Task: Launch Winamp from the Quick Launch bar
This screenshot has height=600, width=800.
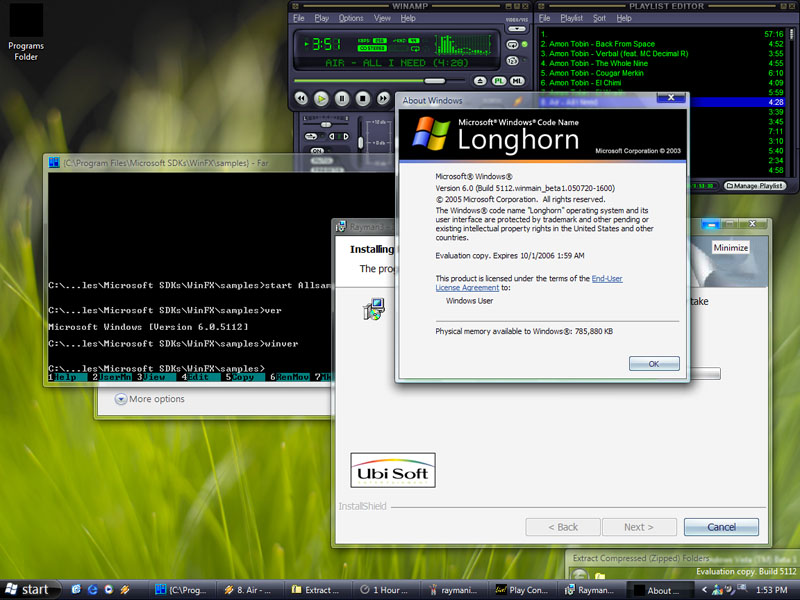Action: [125, 590]
